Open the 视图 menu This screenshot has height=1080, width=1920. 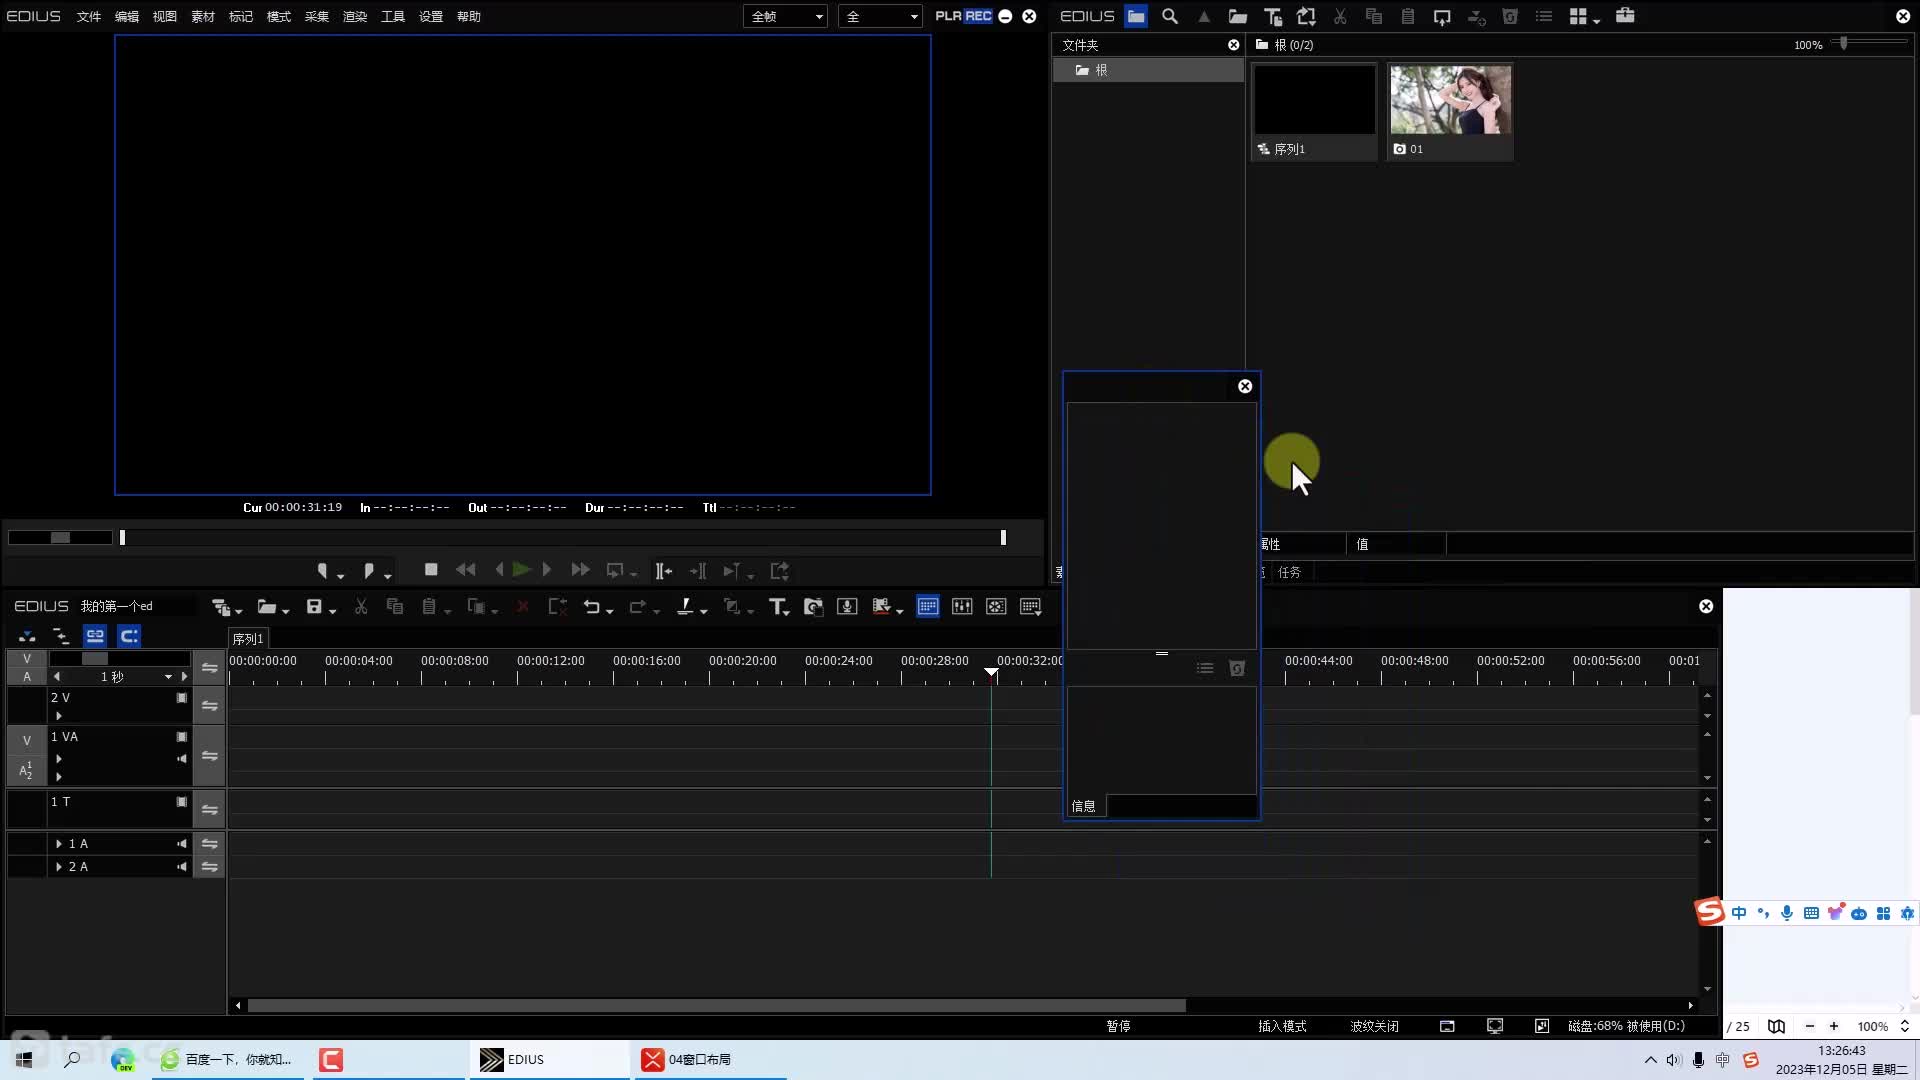click(x=165, y=16)
